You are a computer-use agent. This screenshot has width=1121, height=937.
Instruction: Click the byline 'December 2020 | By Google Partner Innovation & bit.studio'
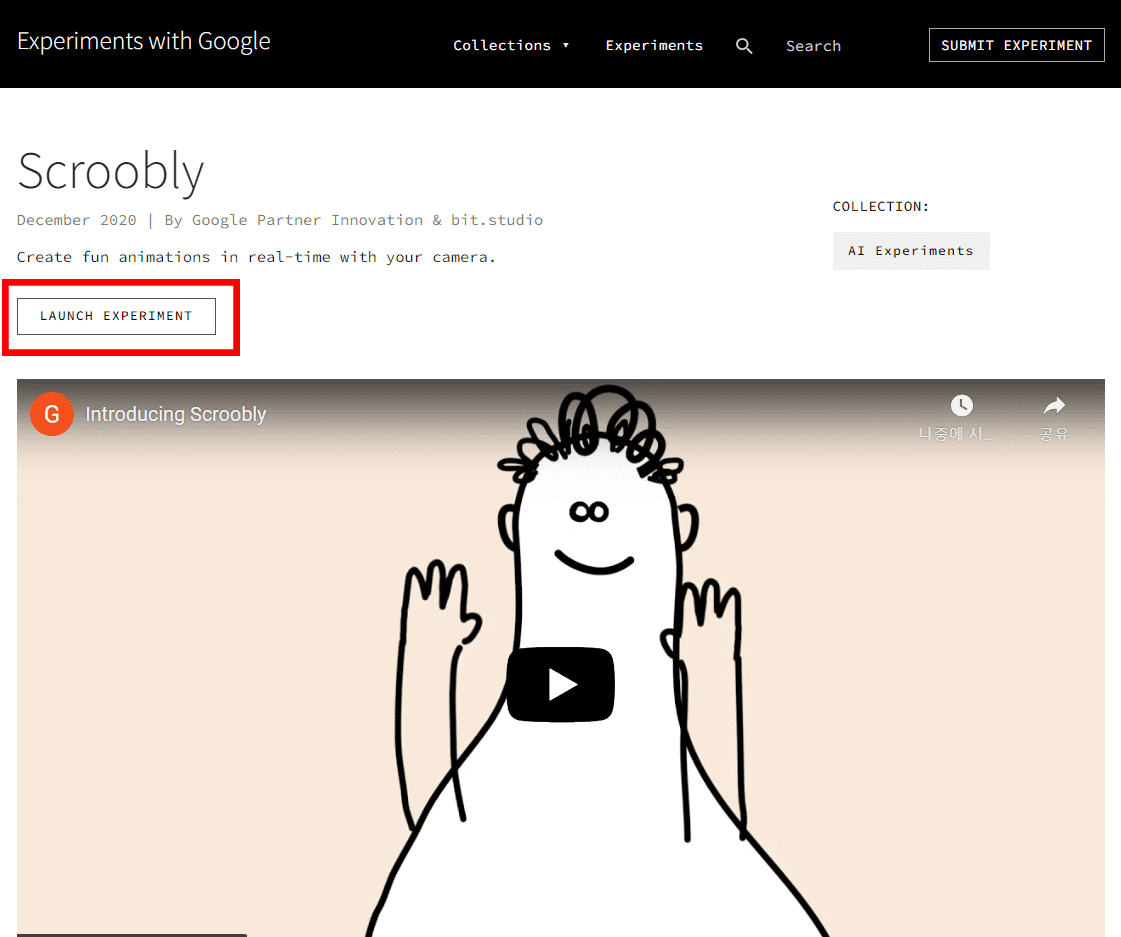[x=280, y=220]
